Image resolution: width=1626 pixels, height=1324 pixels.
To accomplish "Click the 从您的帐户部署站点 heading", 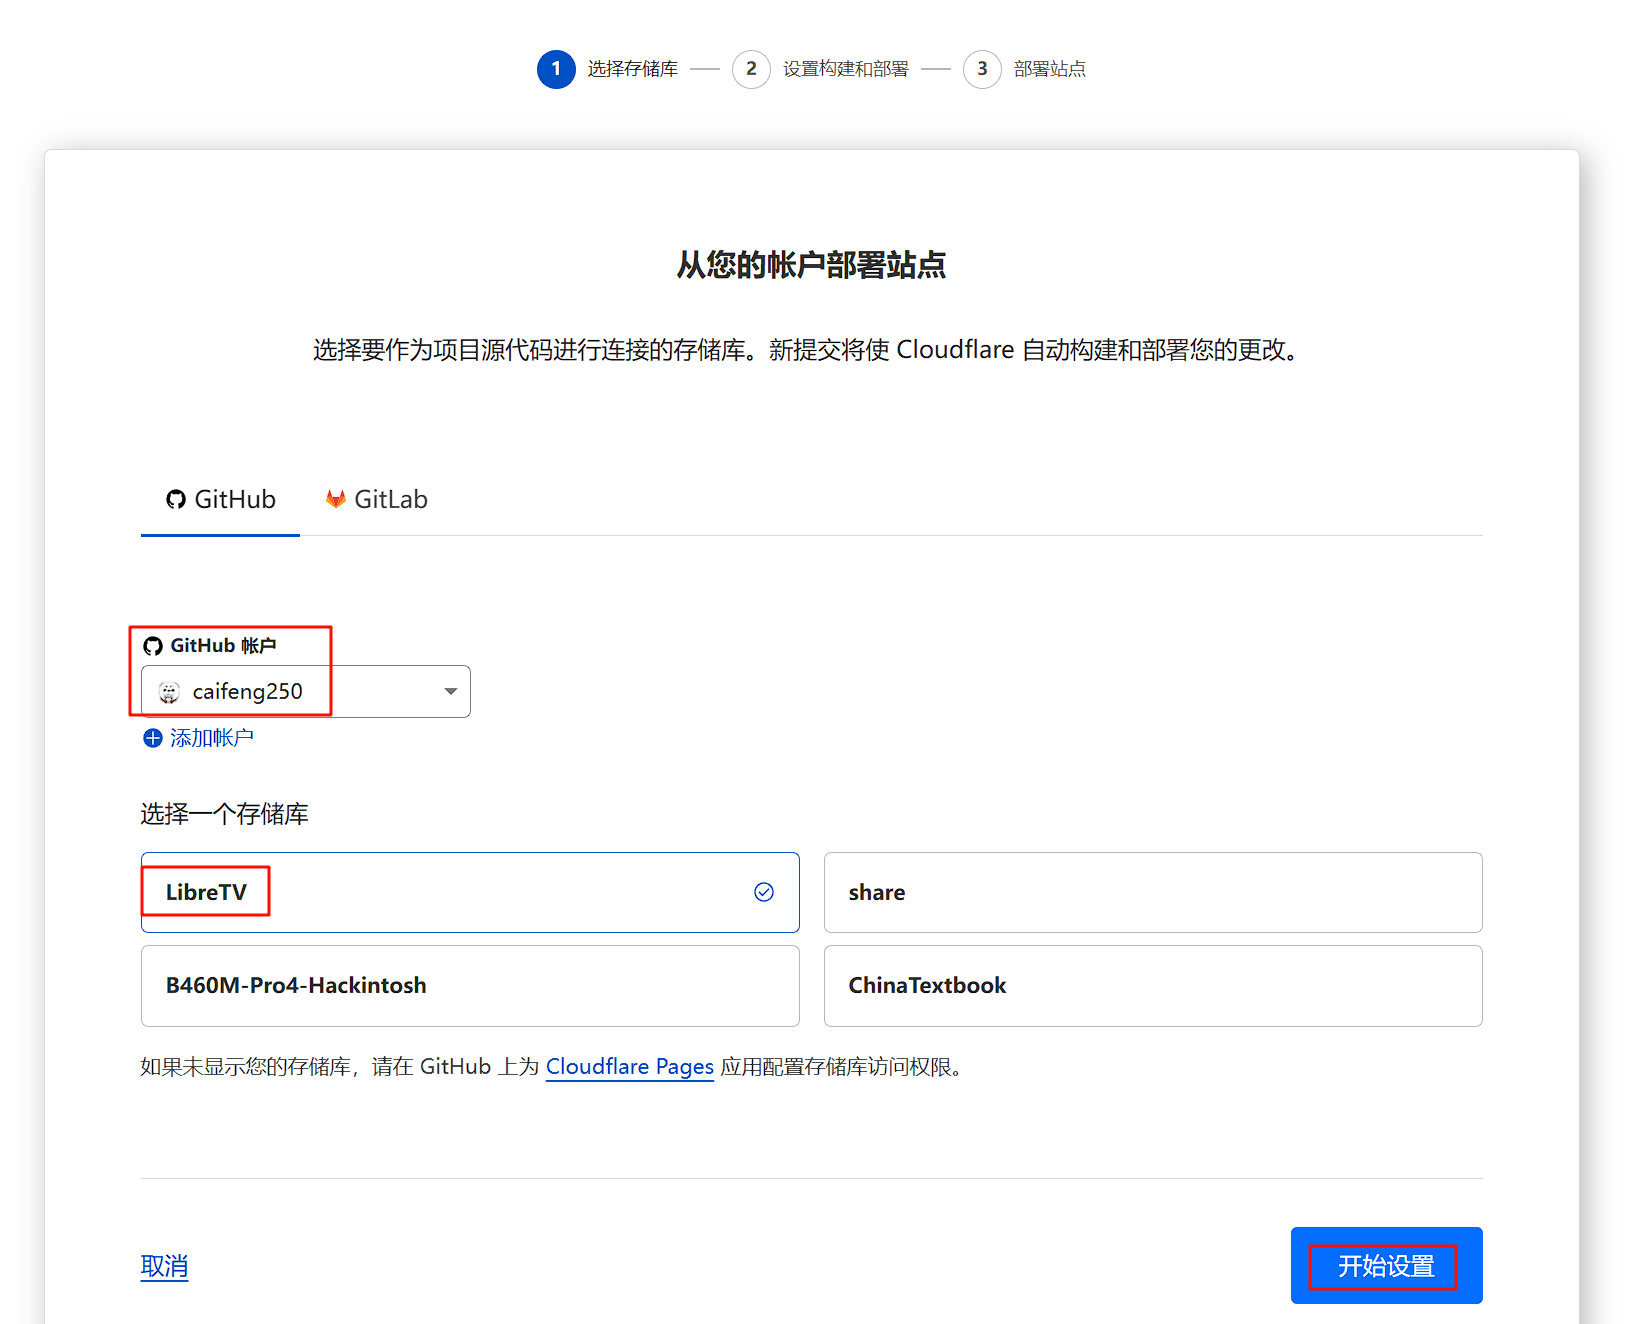I will (x=812, y=265).
